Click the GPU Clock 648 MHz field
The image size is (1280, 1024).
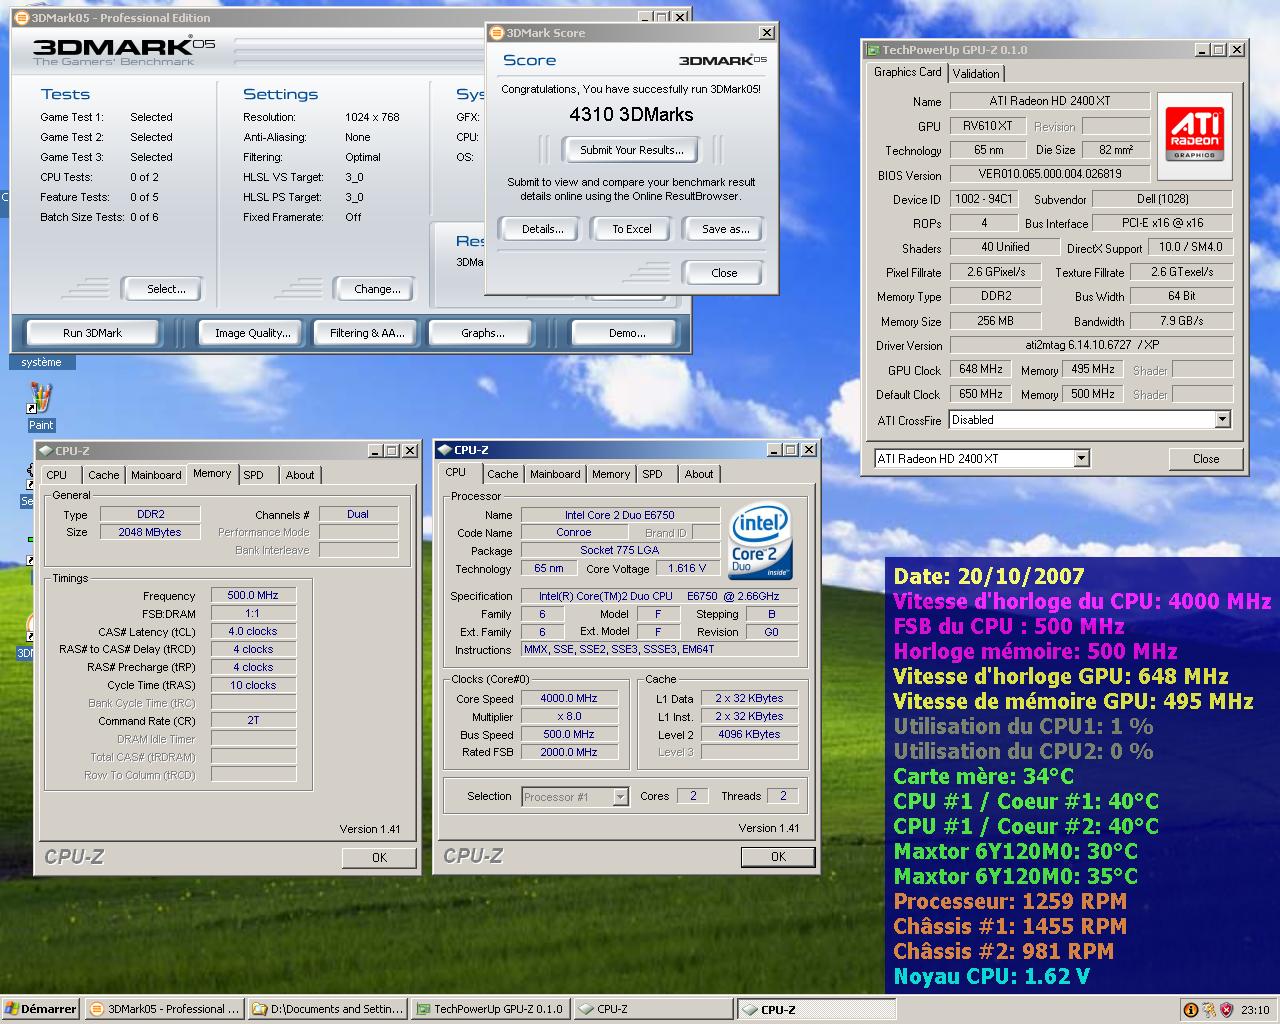coord(981,369)
